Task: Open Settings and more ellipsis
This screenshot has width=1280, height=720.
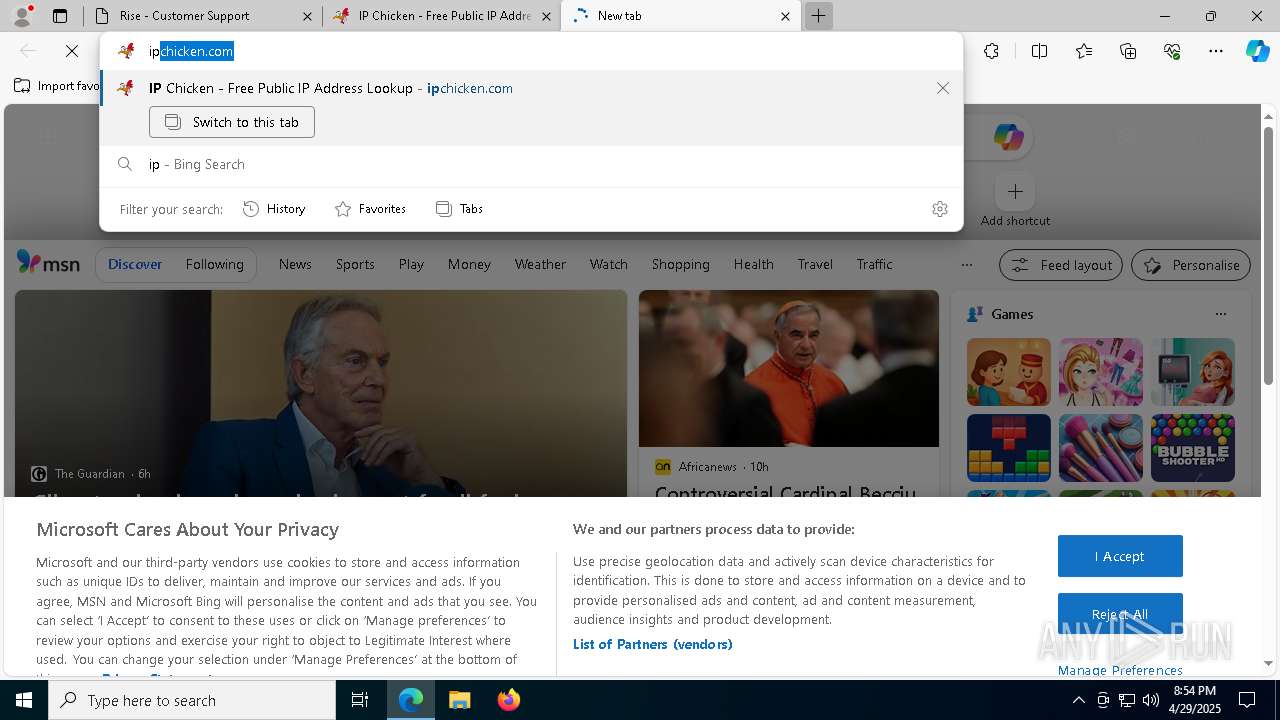Action: point(1216,51)
